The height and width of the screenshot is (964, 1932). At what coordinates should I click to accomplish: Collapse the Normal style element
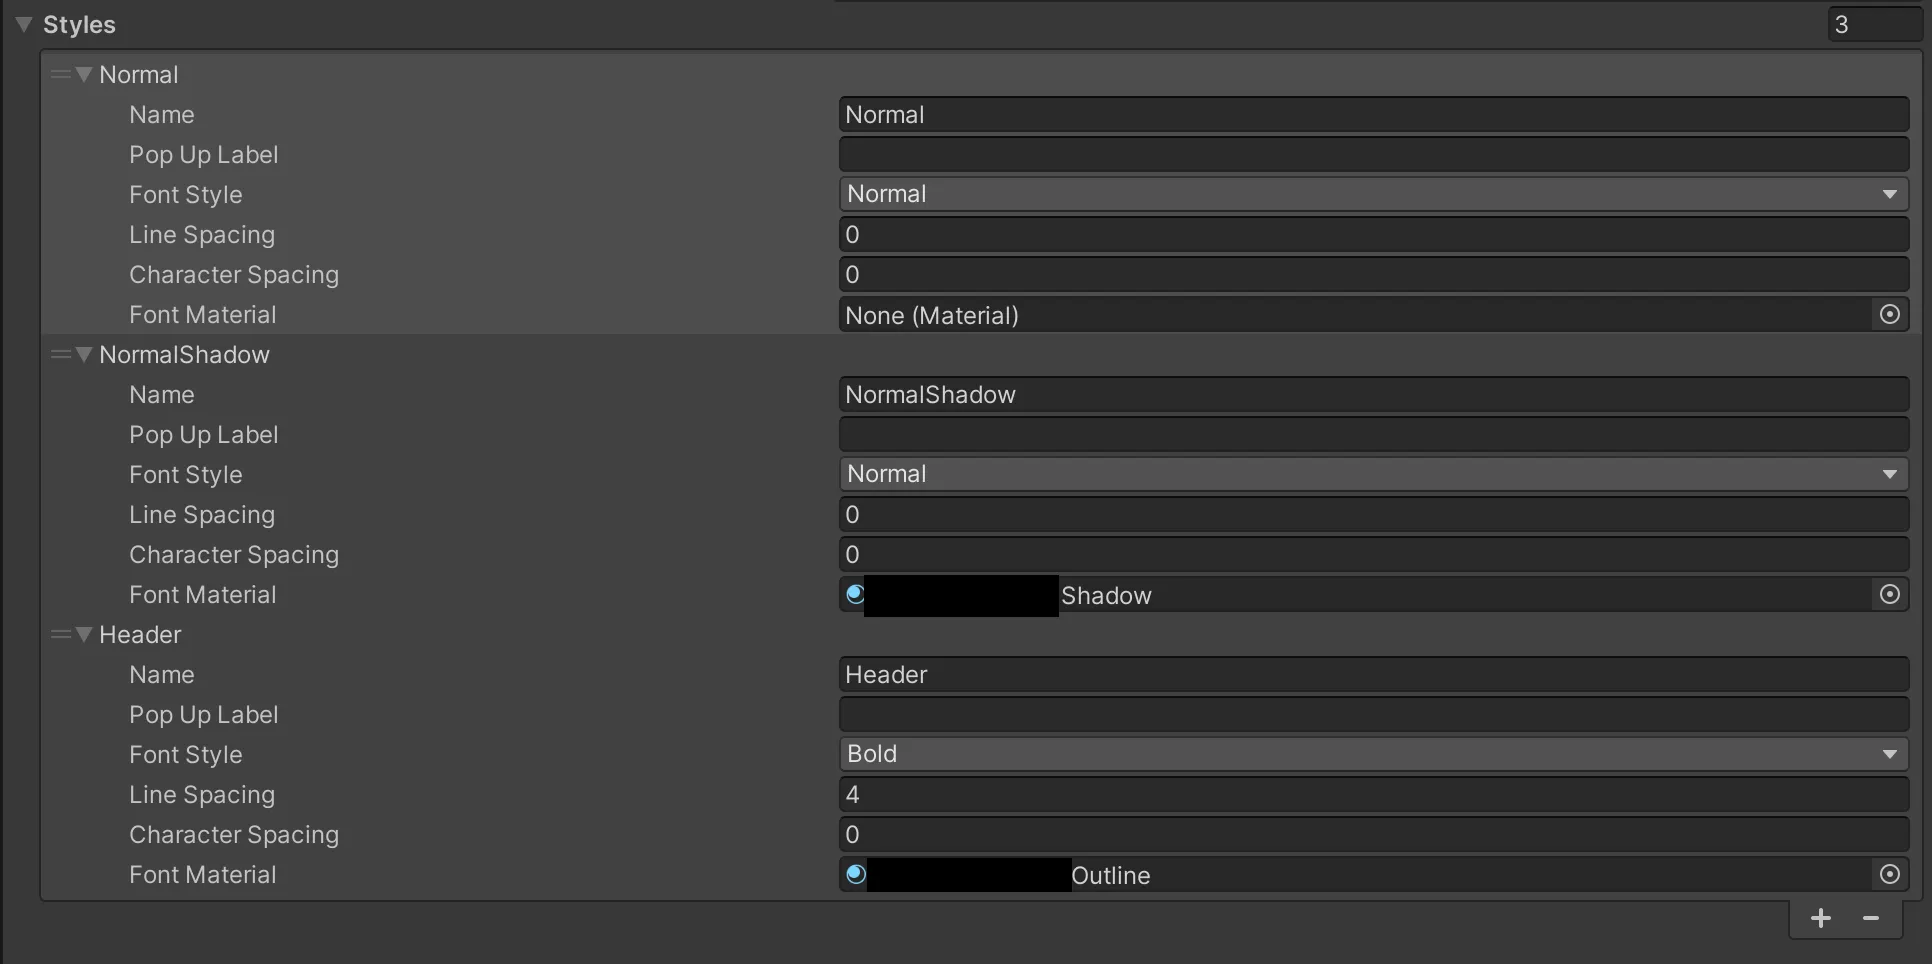click(x=84, y=75)
